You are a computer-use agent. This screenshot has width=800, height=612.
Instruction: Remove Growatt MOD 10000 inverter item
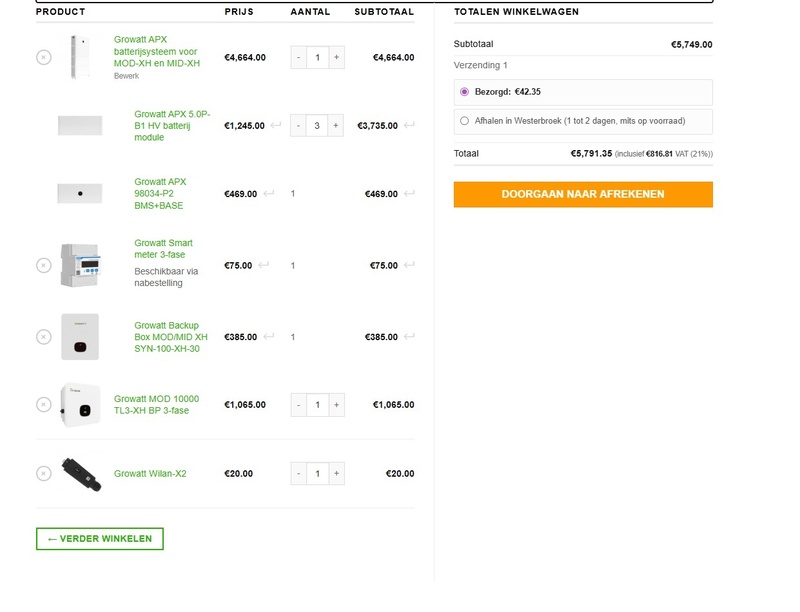[43, 405]
